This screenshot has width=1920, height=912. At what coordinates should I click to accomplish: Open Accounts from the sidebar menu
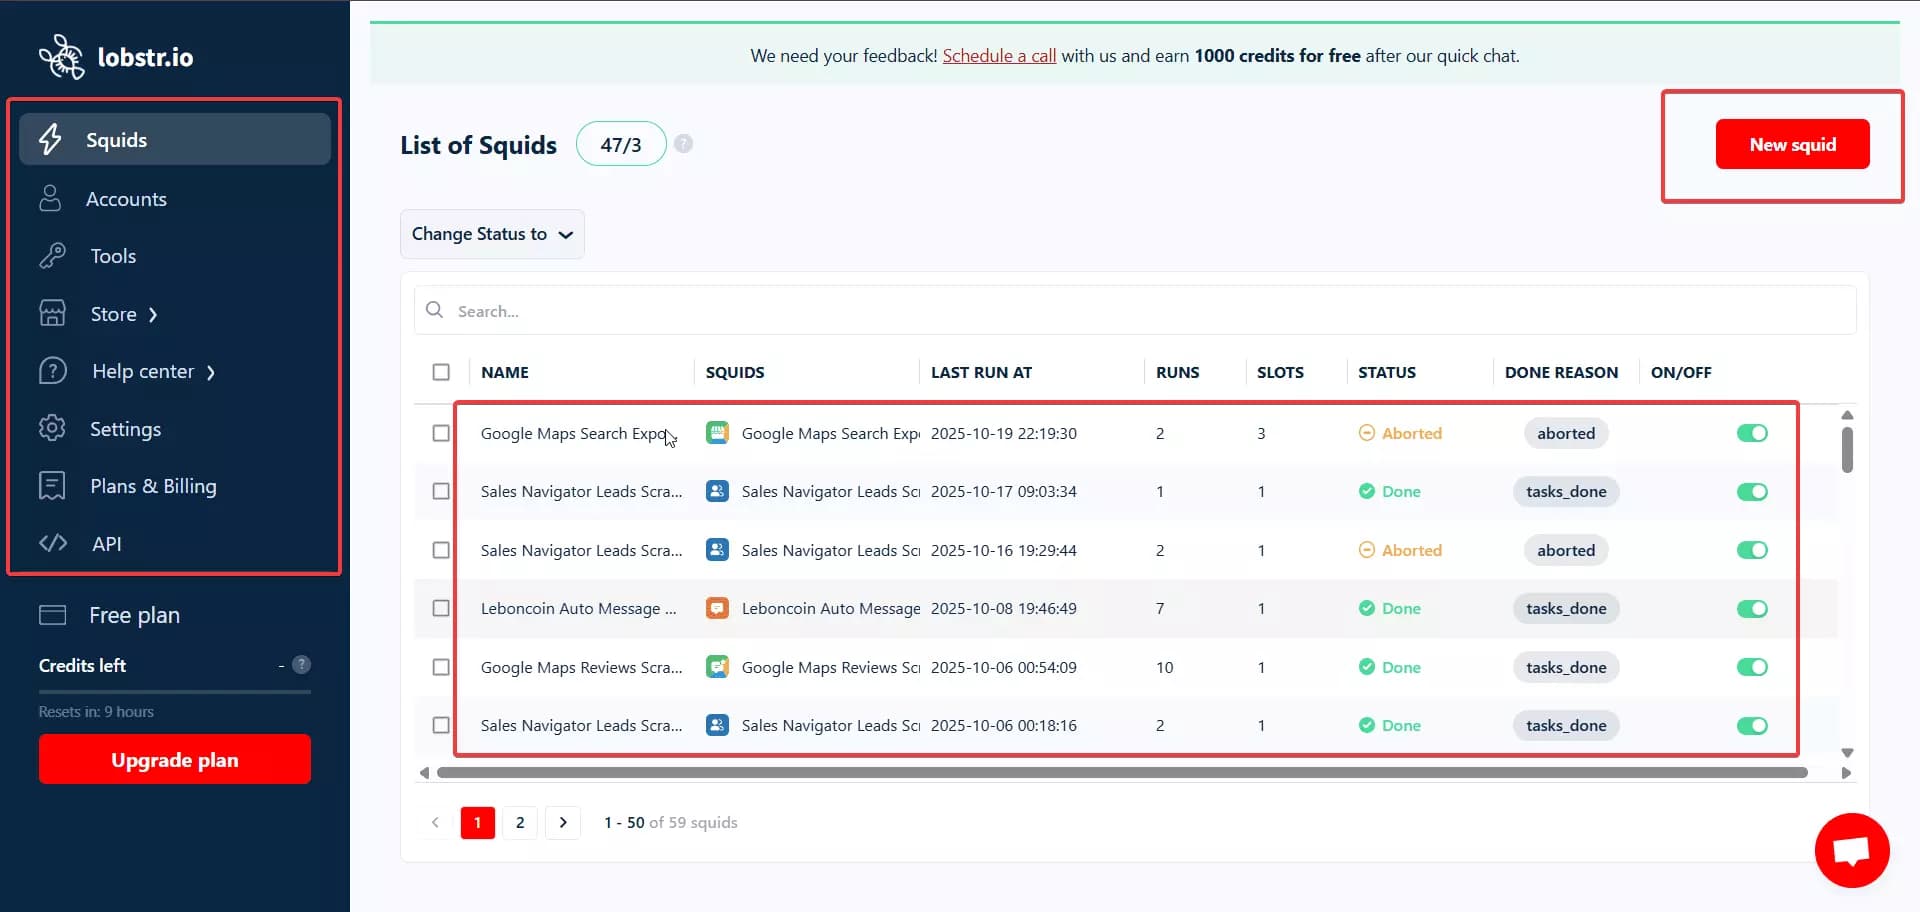click(128, 198)
